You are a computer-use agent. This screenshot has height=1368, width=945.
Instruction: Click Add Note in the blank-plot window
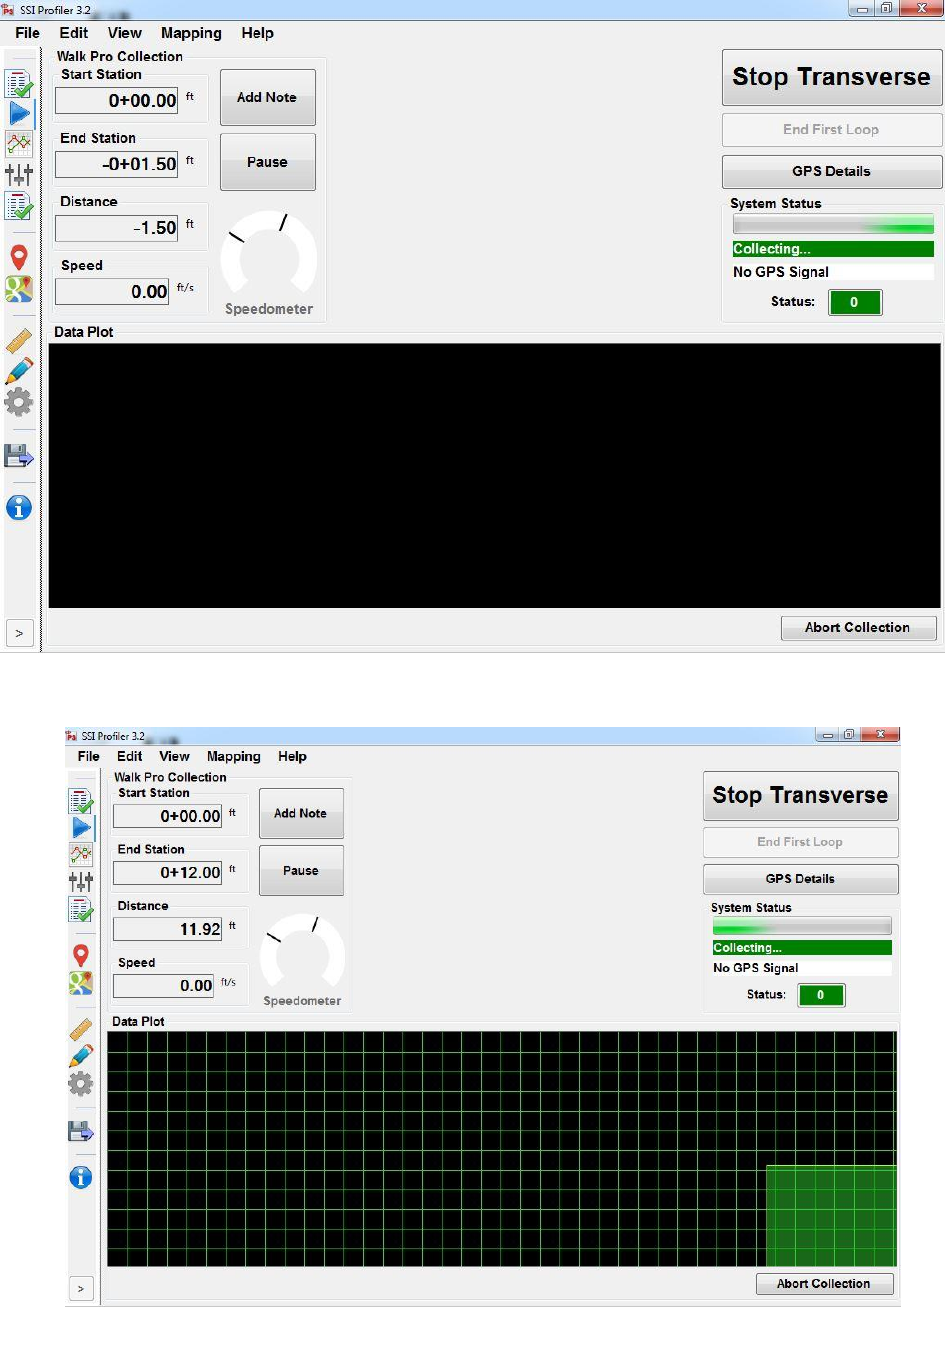point(267,97)
